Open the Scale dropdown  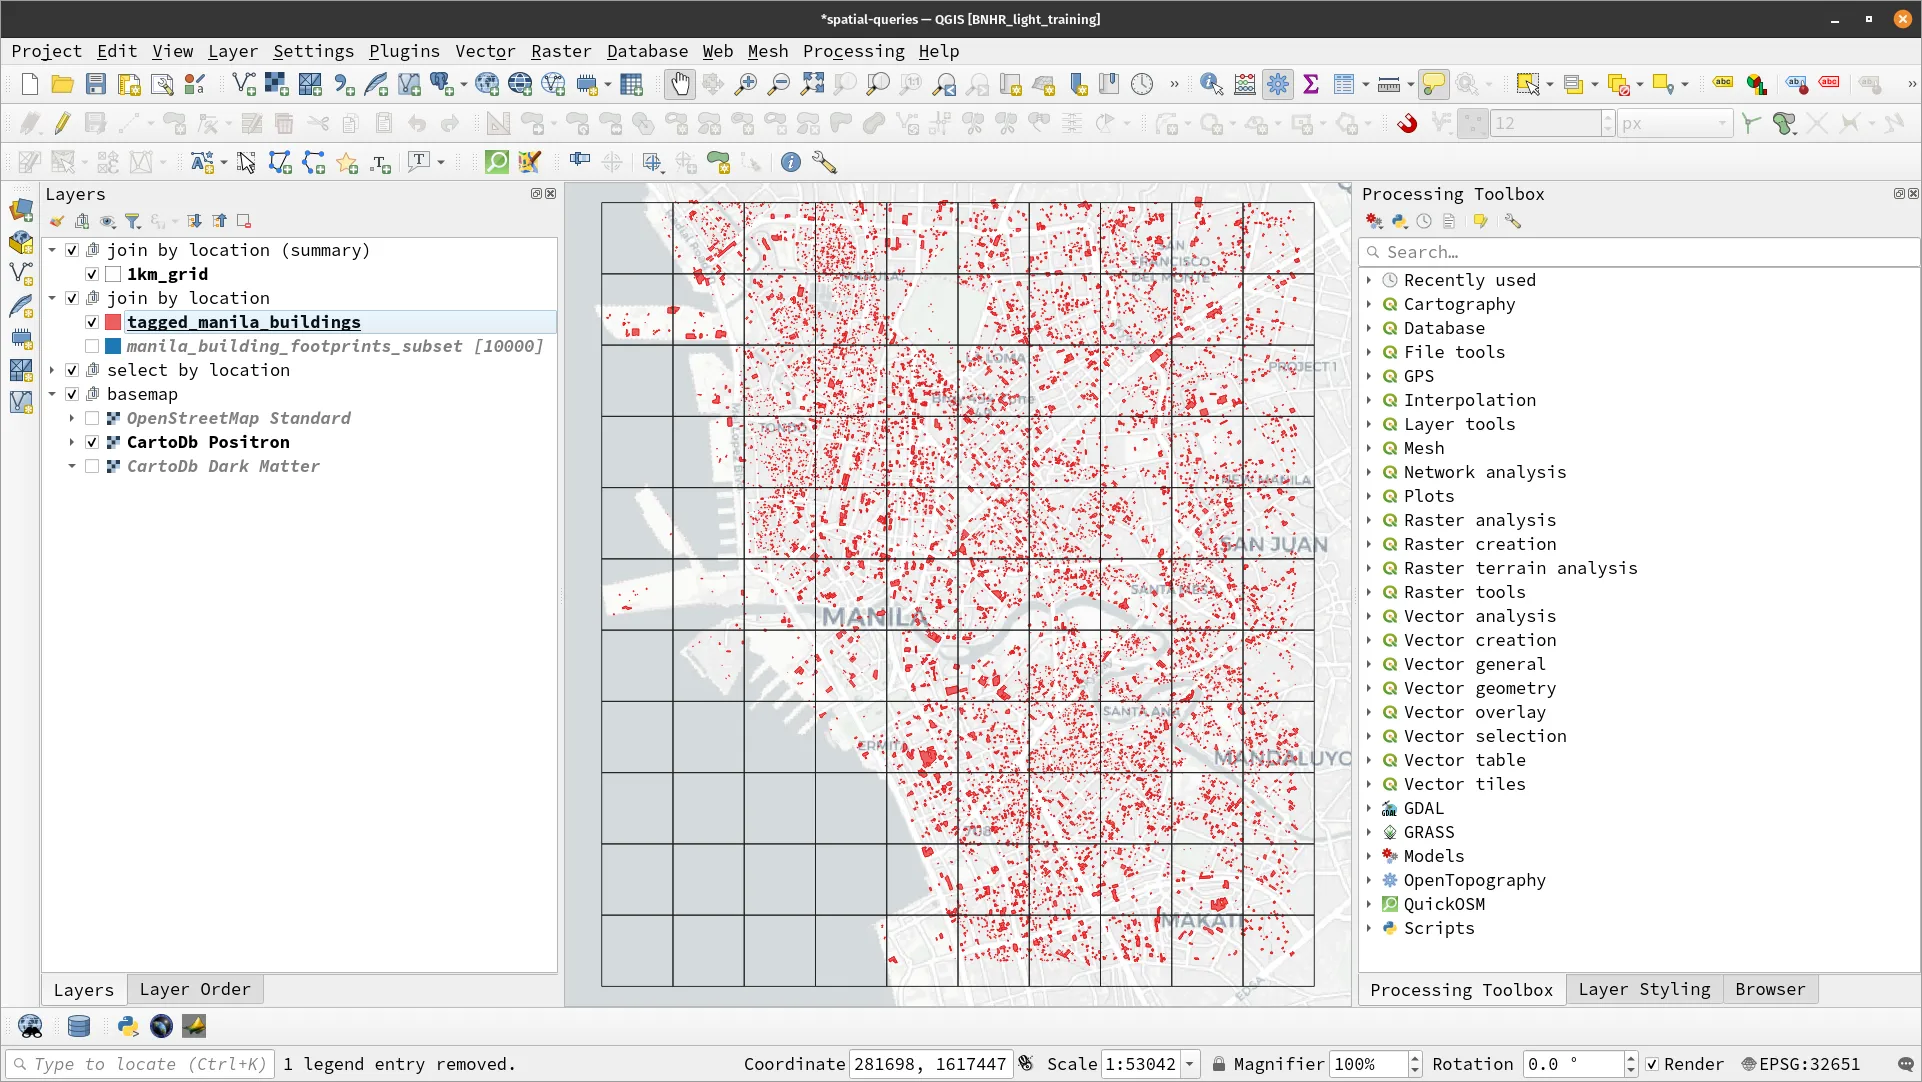point(1190,1064)
